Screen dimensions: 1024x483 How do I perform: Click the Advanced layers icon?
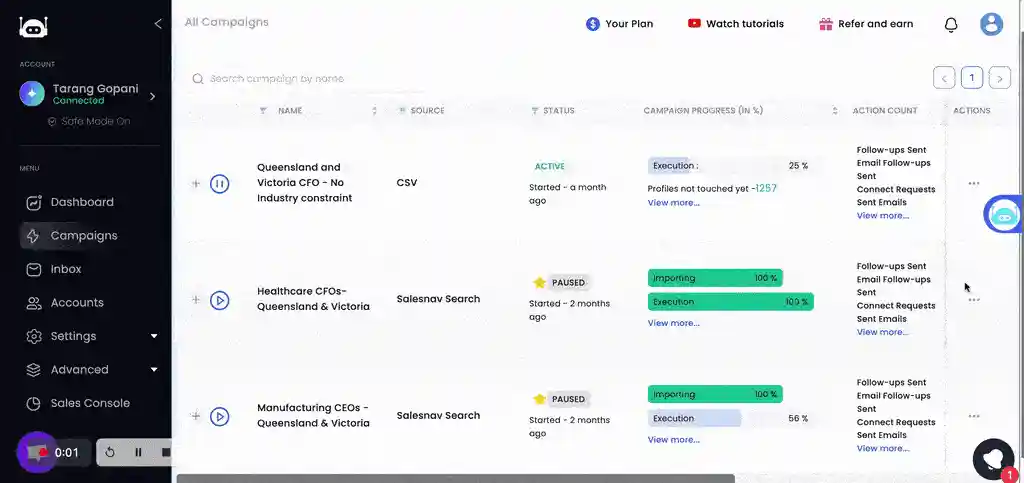(x=33, y=370)
